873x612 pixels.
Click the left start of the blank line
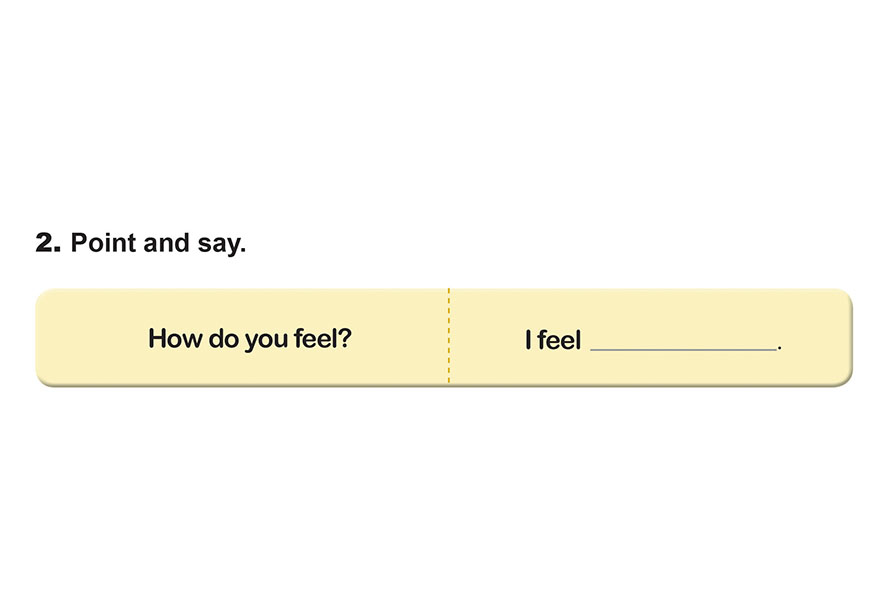(594, 349)
